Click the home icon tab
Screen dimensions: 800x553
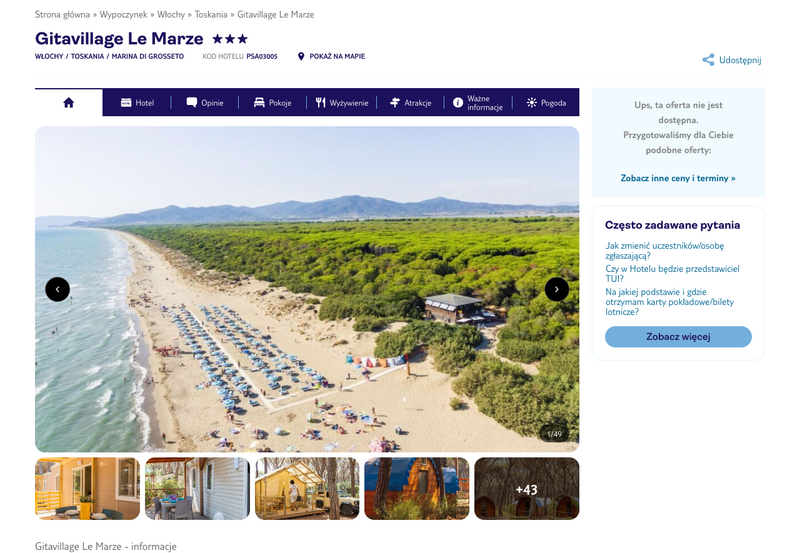pos(68,103)
